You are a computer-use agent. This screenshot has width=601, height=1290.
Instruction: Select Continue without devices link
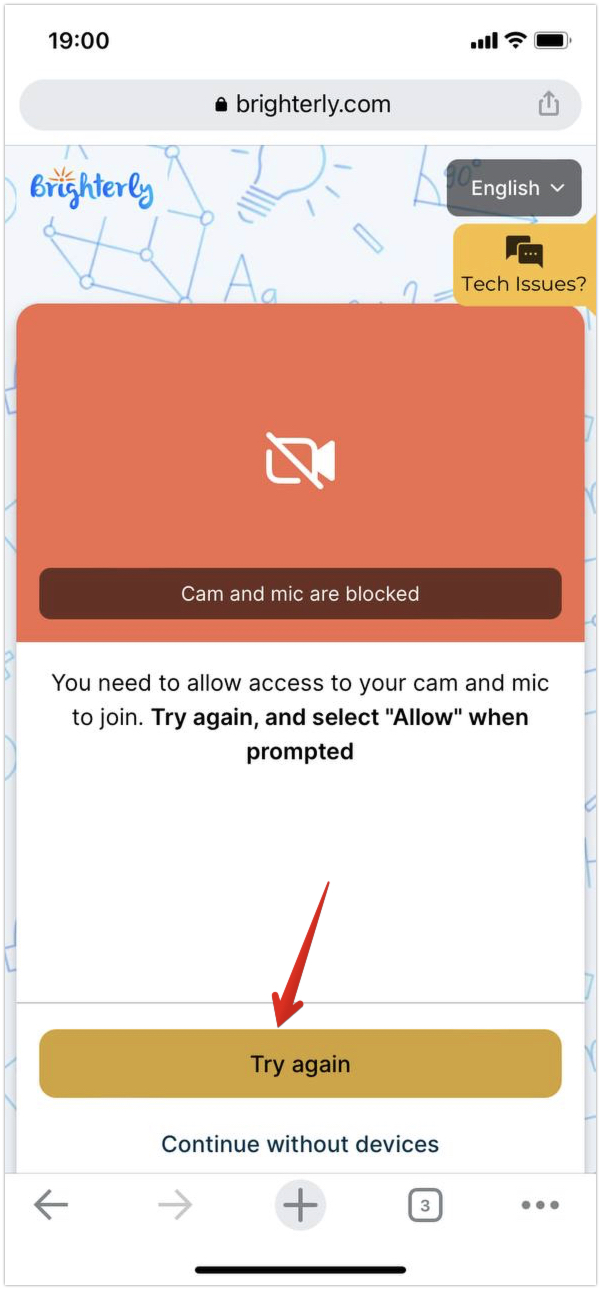(x=300, y=1144)
